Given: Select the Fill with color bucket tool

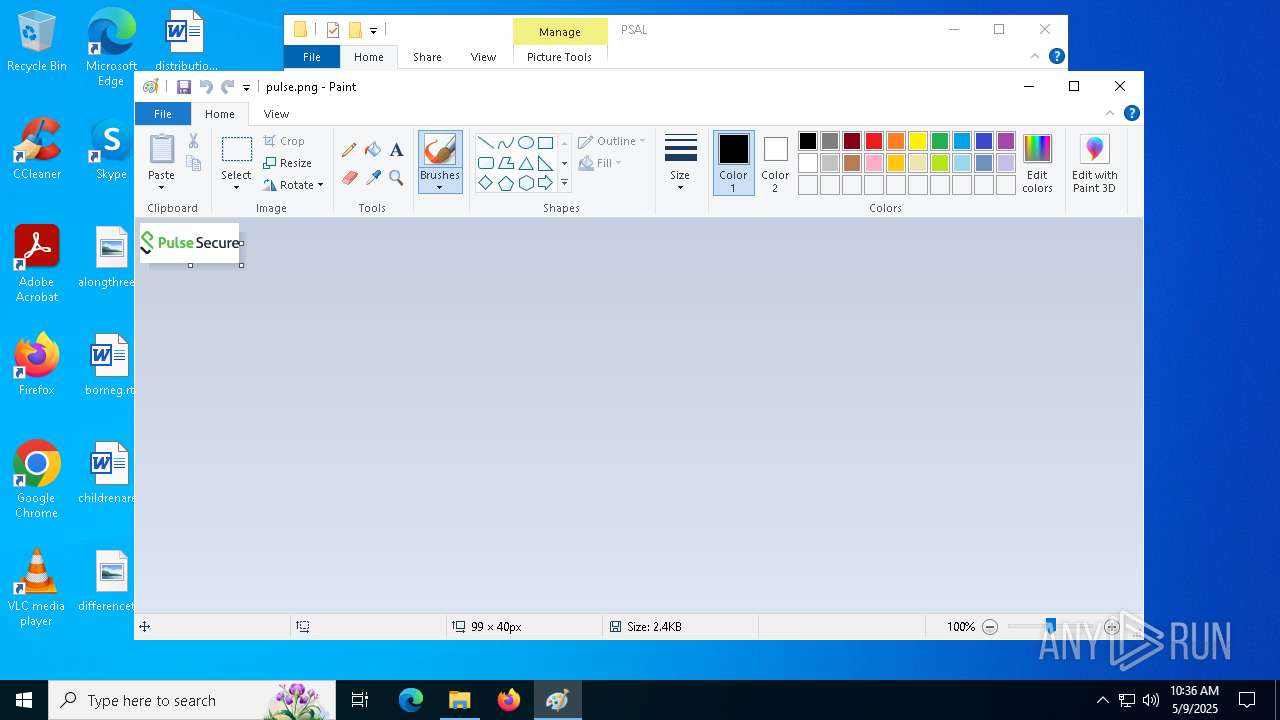Looking at the screenshot, I should point(373,150).
